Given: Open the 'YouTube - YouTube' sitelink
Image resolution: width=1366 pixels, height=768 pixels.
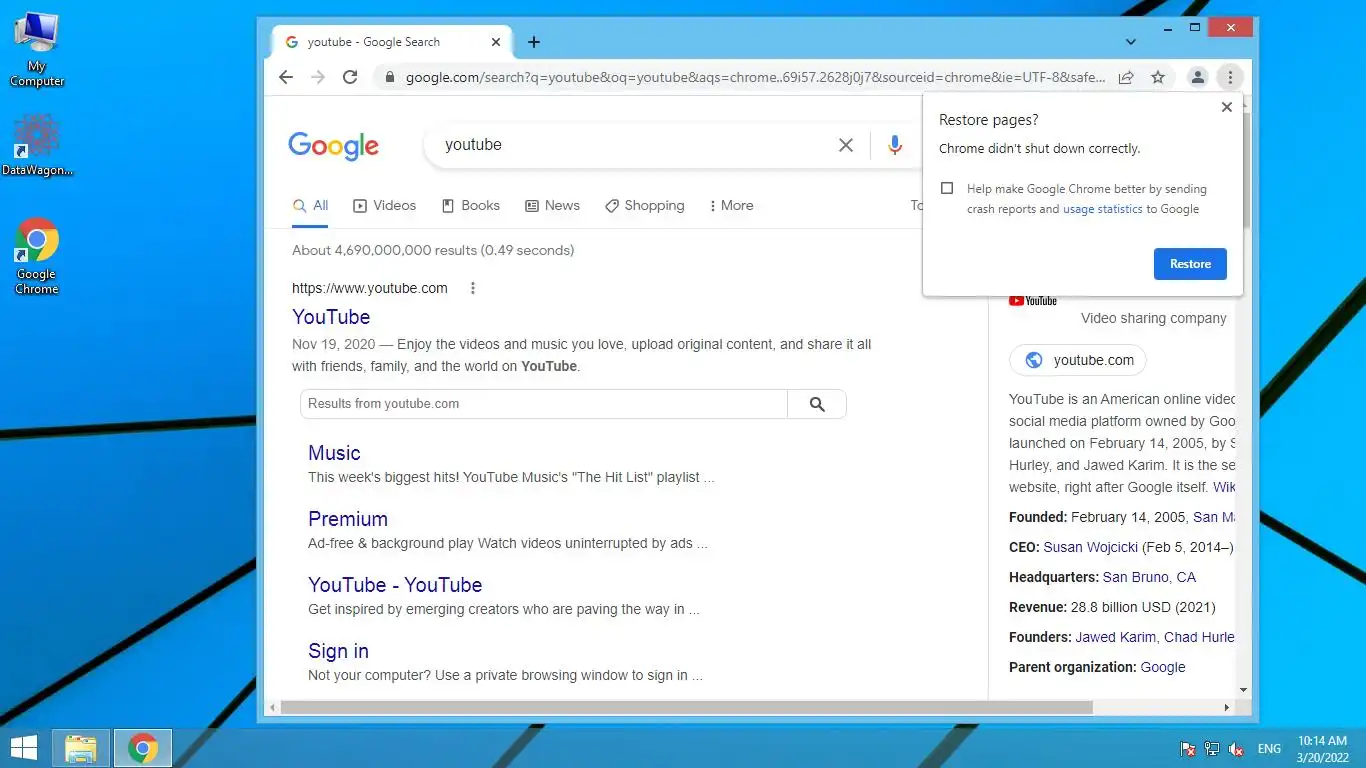Looking at the screenshot, I should tap(395, 585).
